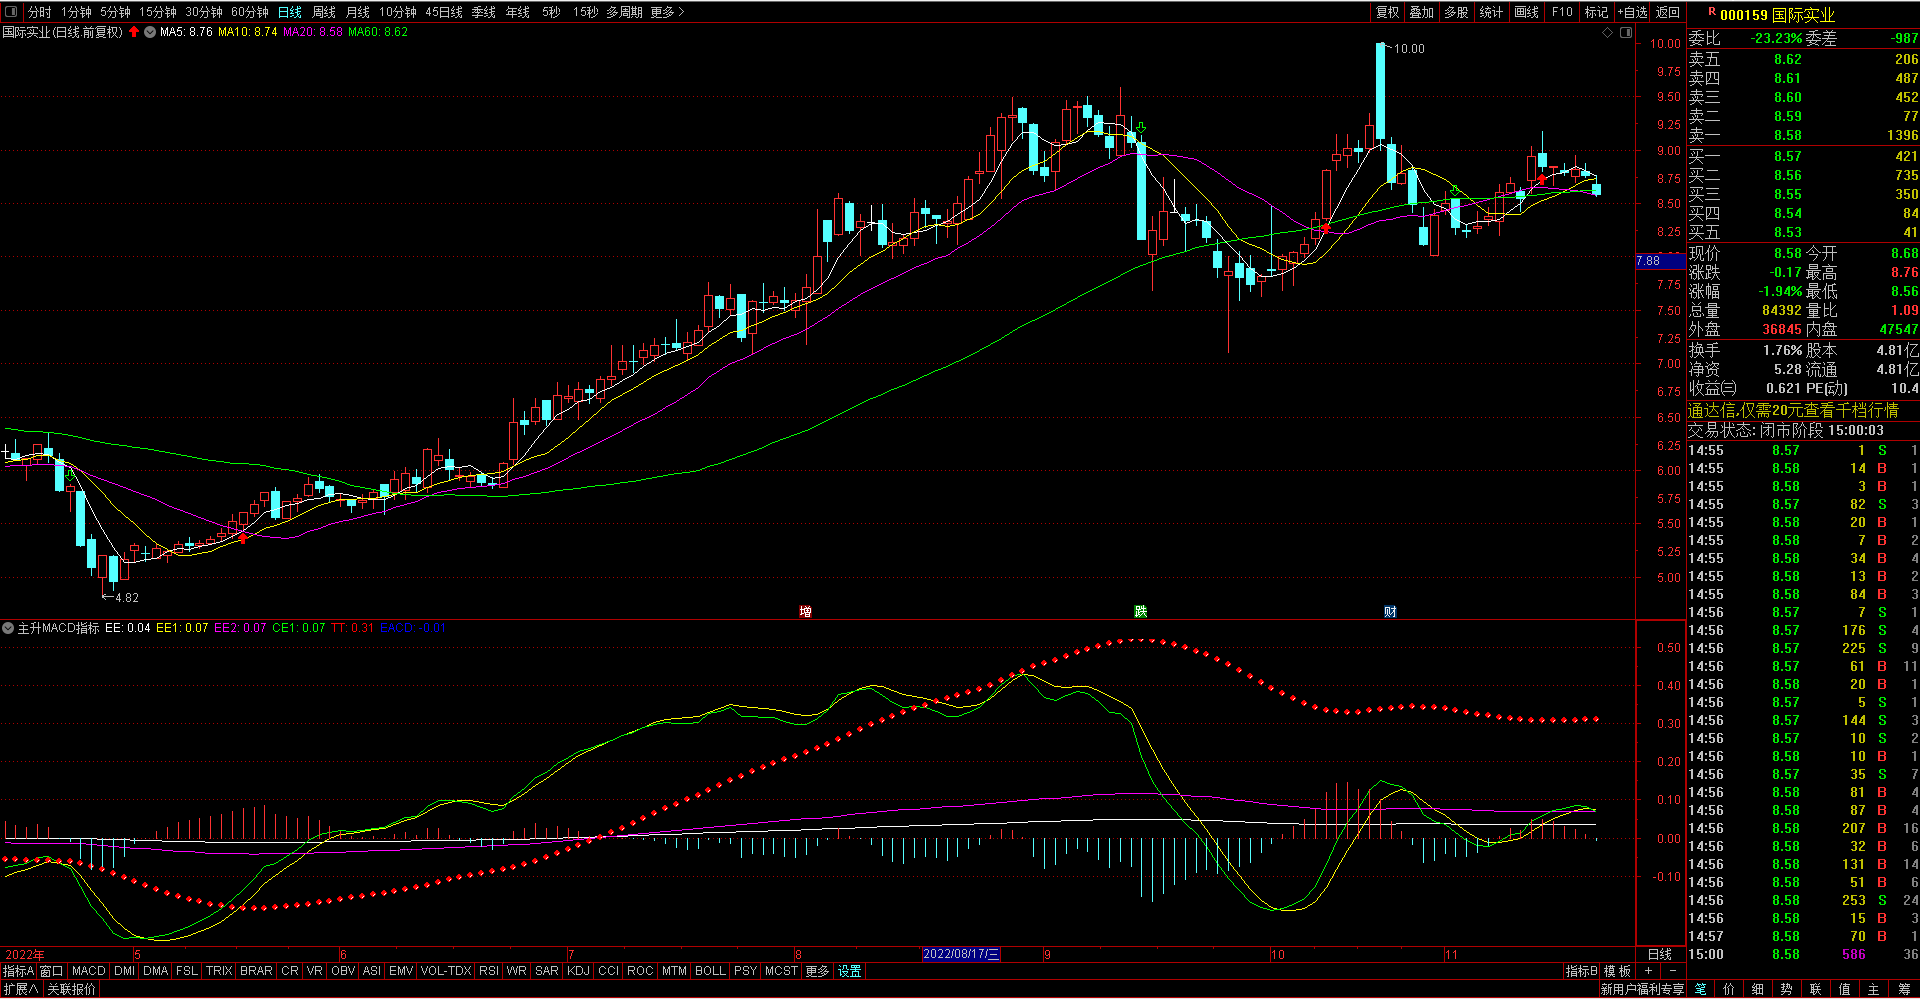Select the 势 tab at bottom right
This screenshot has width=1920, height=1000.
[1787, 989]
